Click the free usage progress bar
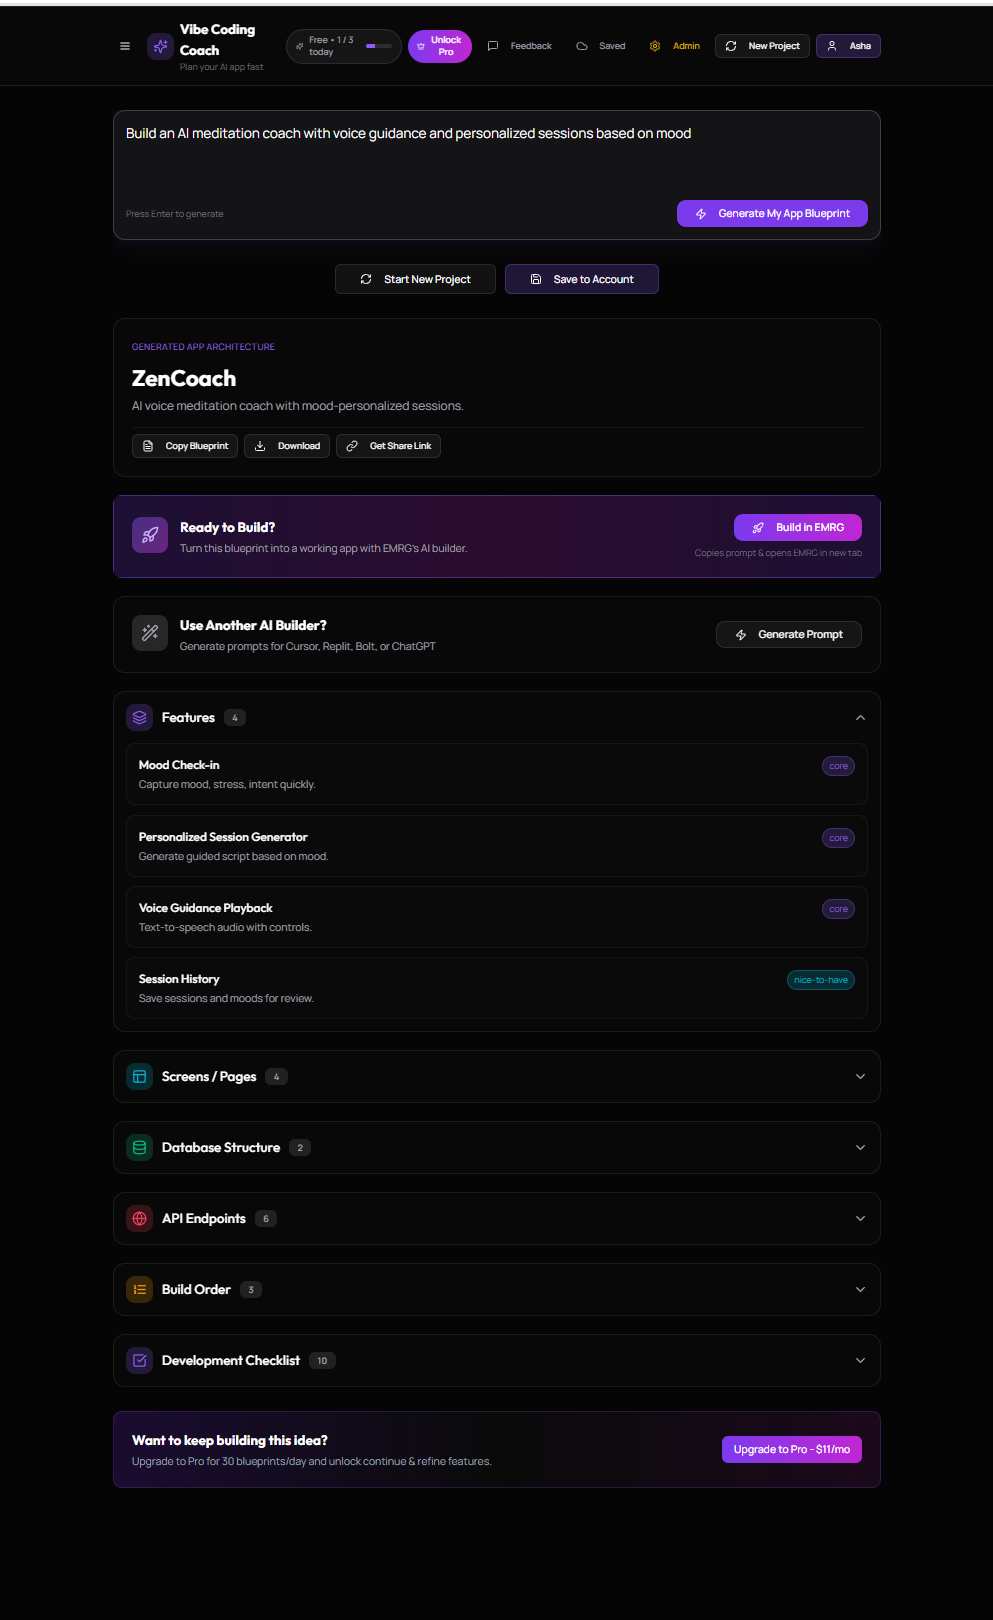Image resolution: width=993 pixels, height=1620 pixels. click(378, 46)
